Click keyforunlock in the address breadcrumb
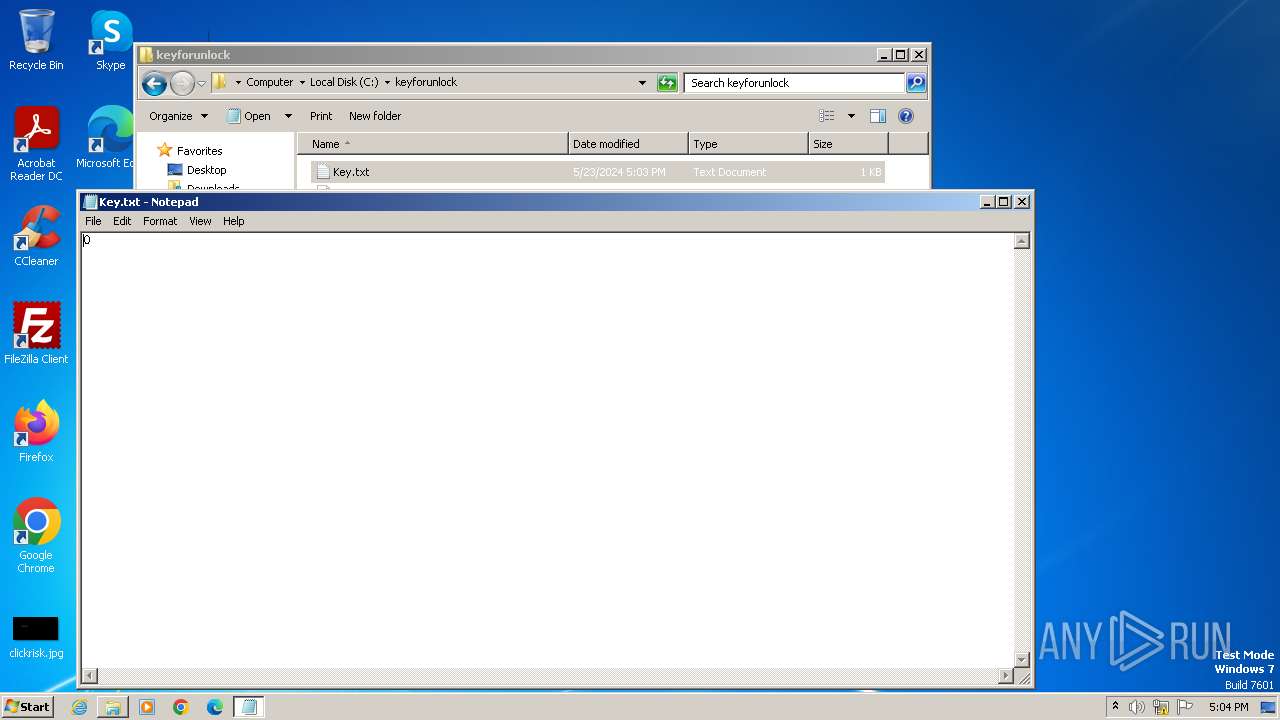Image resolution: width=1280 pixels, height=720 pixels. pos(426,82)
